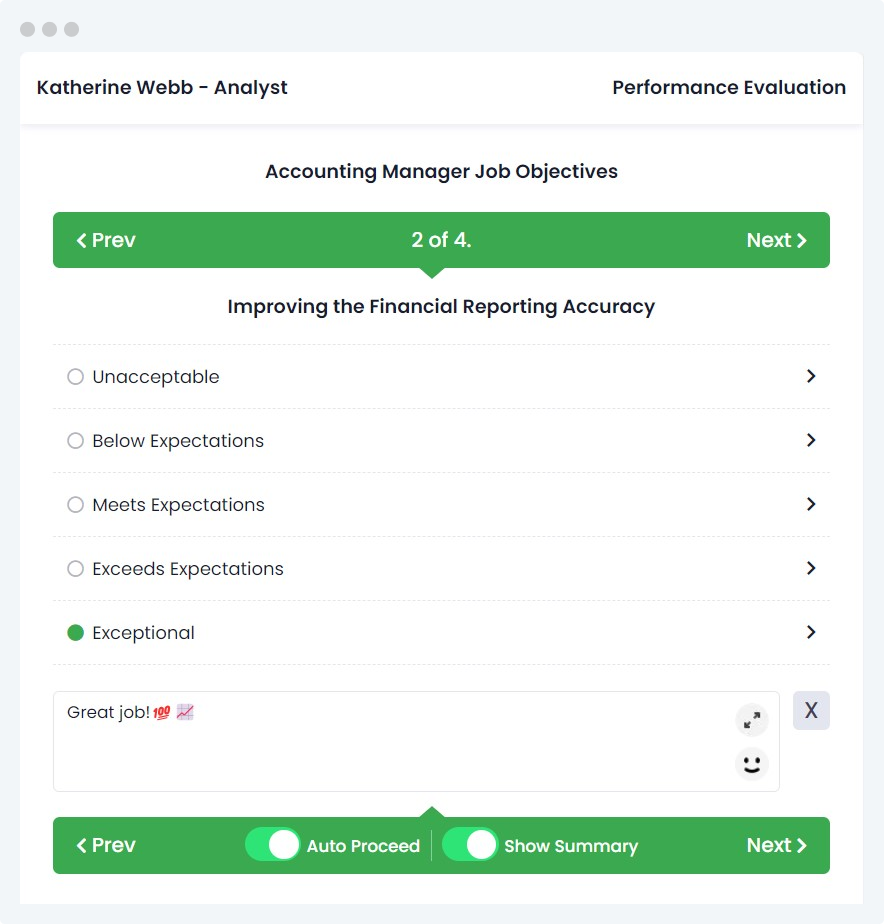Expand the Exceptional rating details

(x=811, y=633)
